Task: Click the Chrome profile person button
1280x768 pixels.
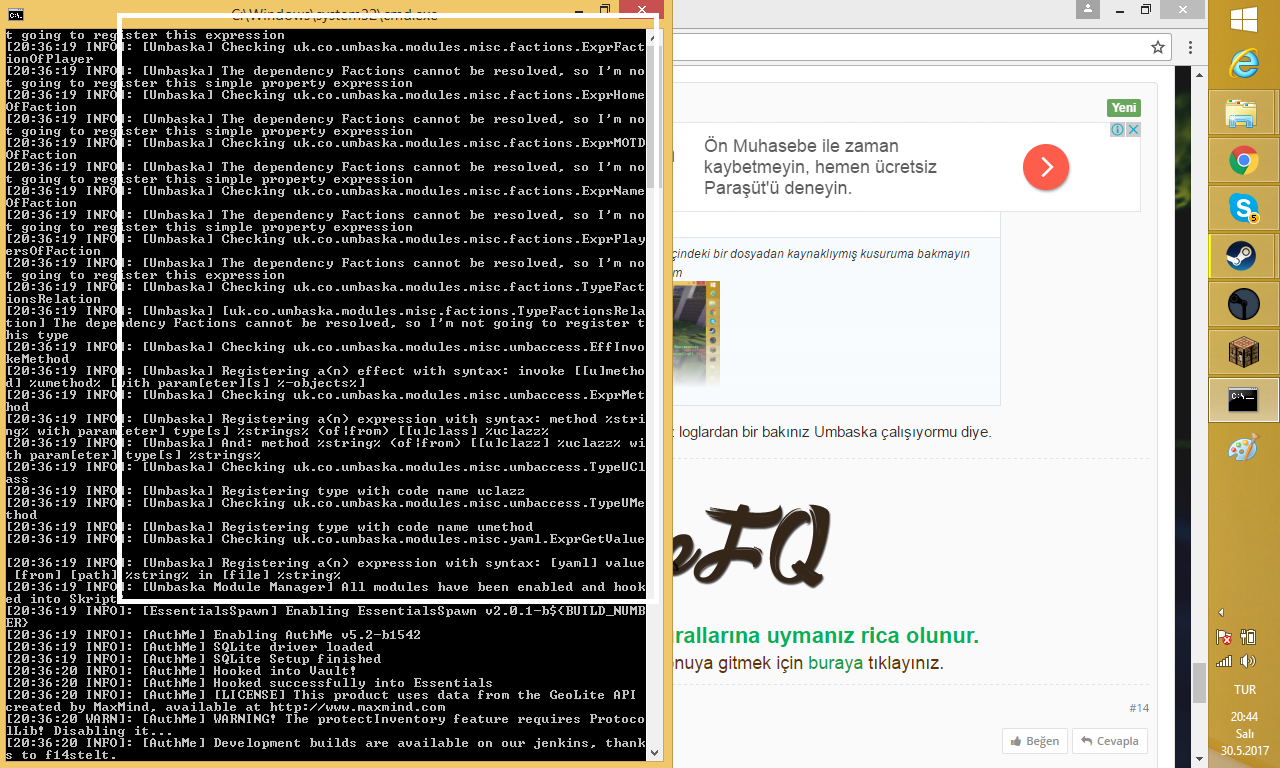Action: [x=1089, y=9]
